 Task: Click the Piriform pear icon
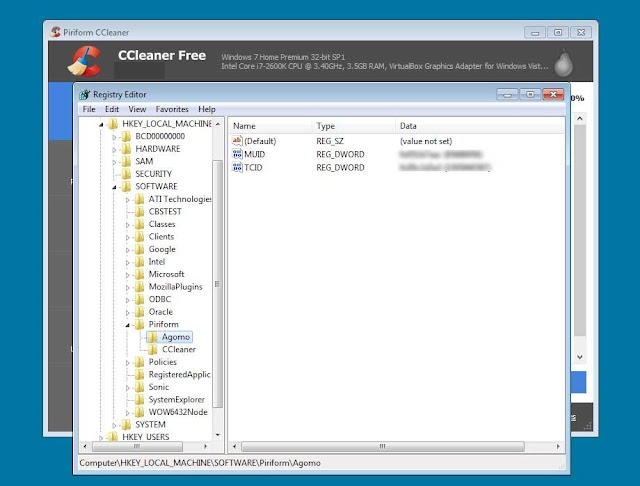[x=564, y=62]
